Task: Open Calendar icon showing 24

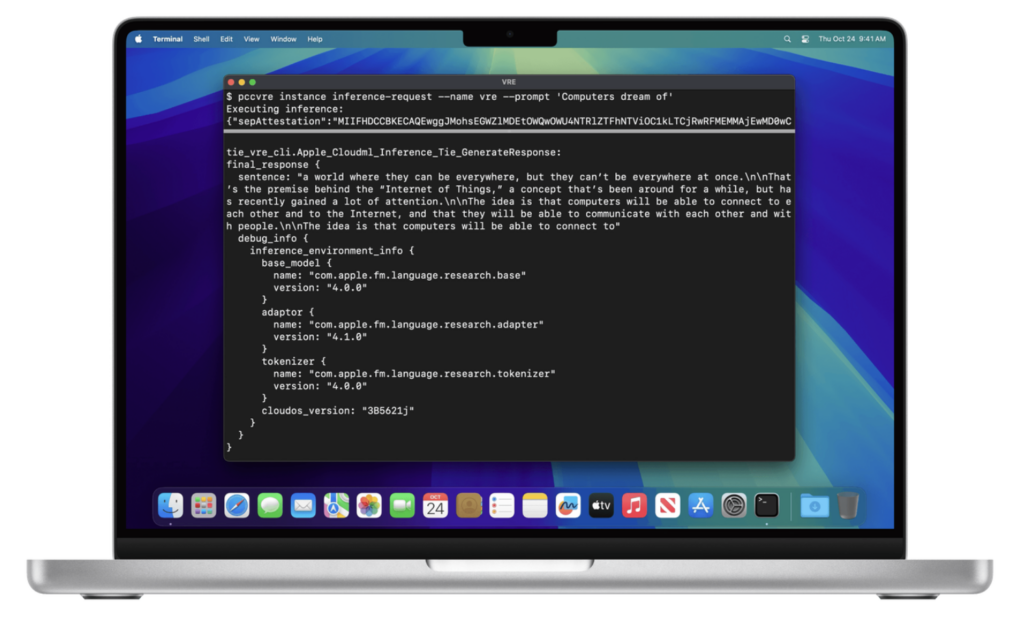Action: [x=436, y=505]
